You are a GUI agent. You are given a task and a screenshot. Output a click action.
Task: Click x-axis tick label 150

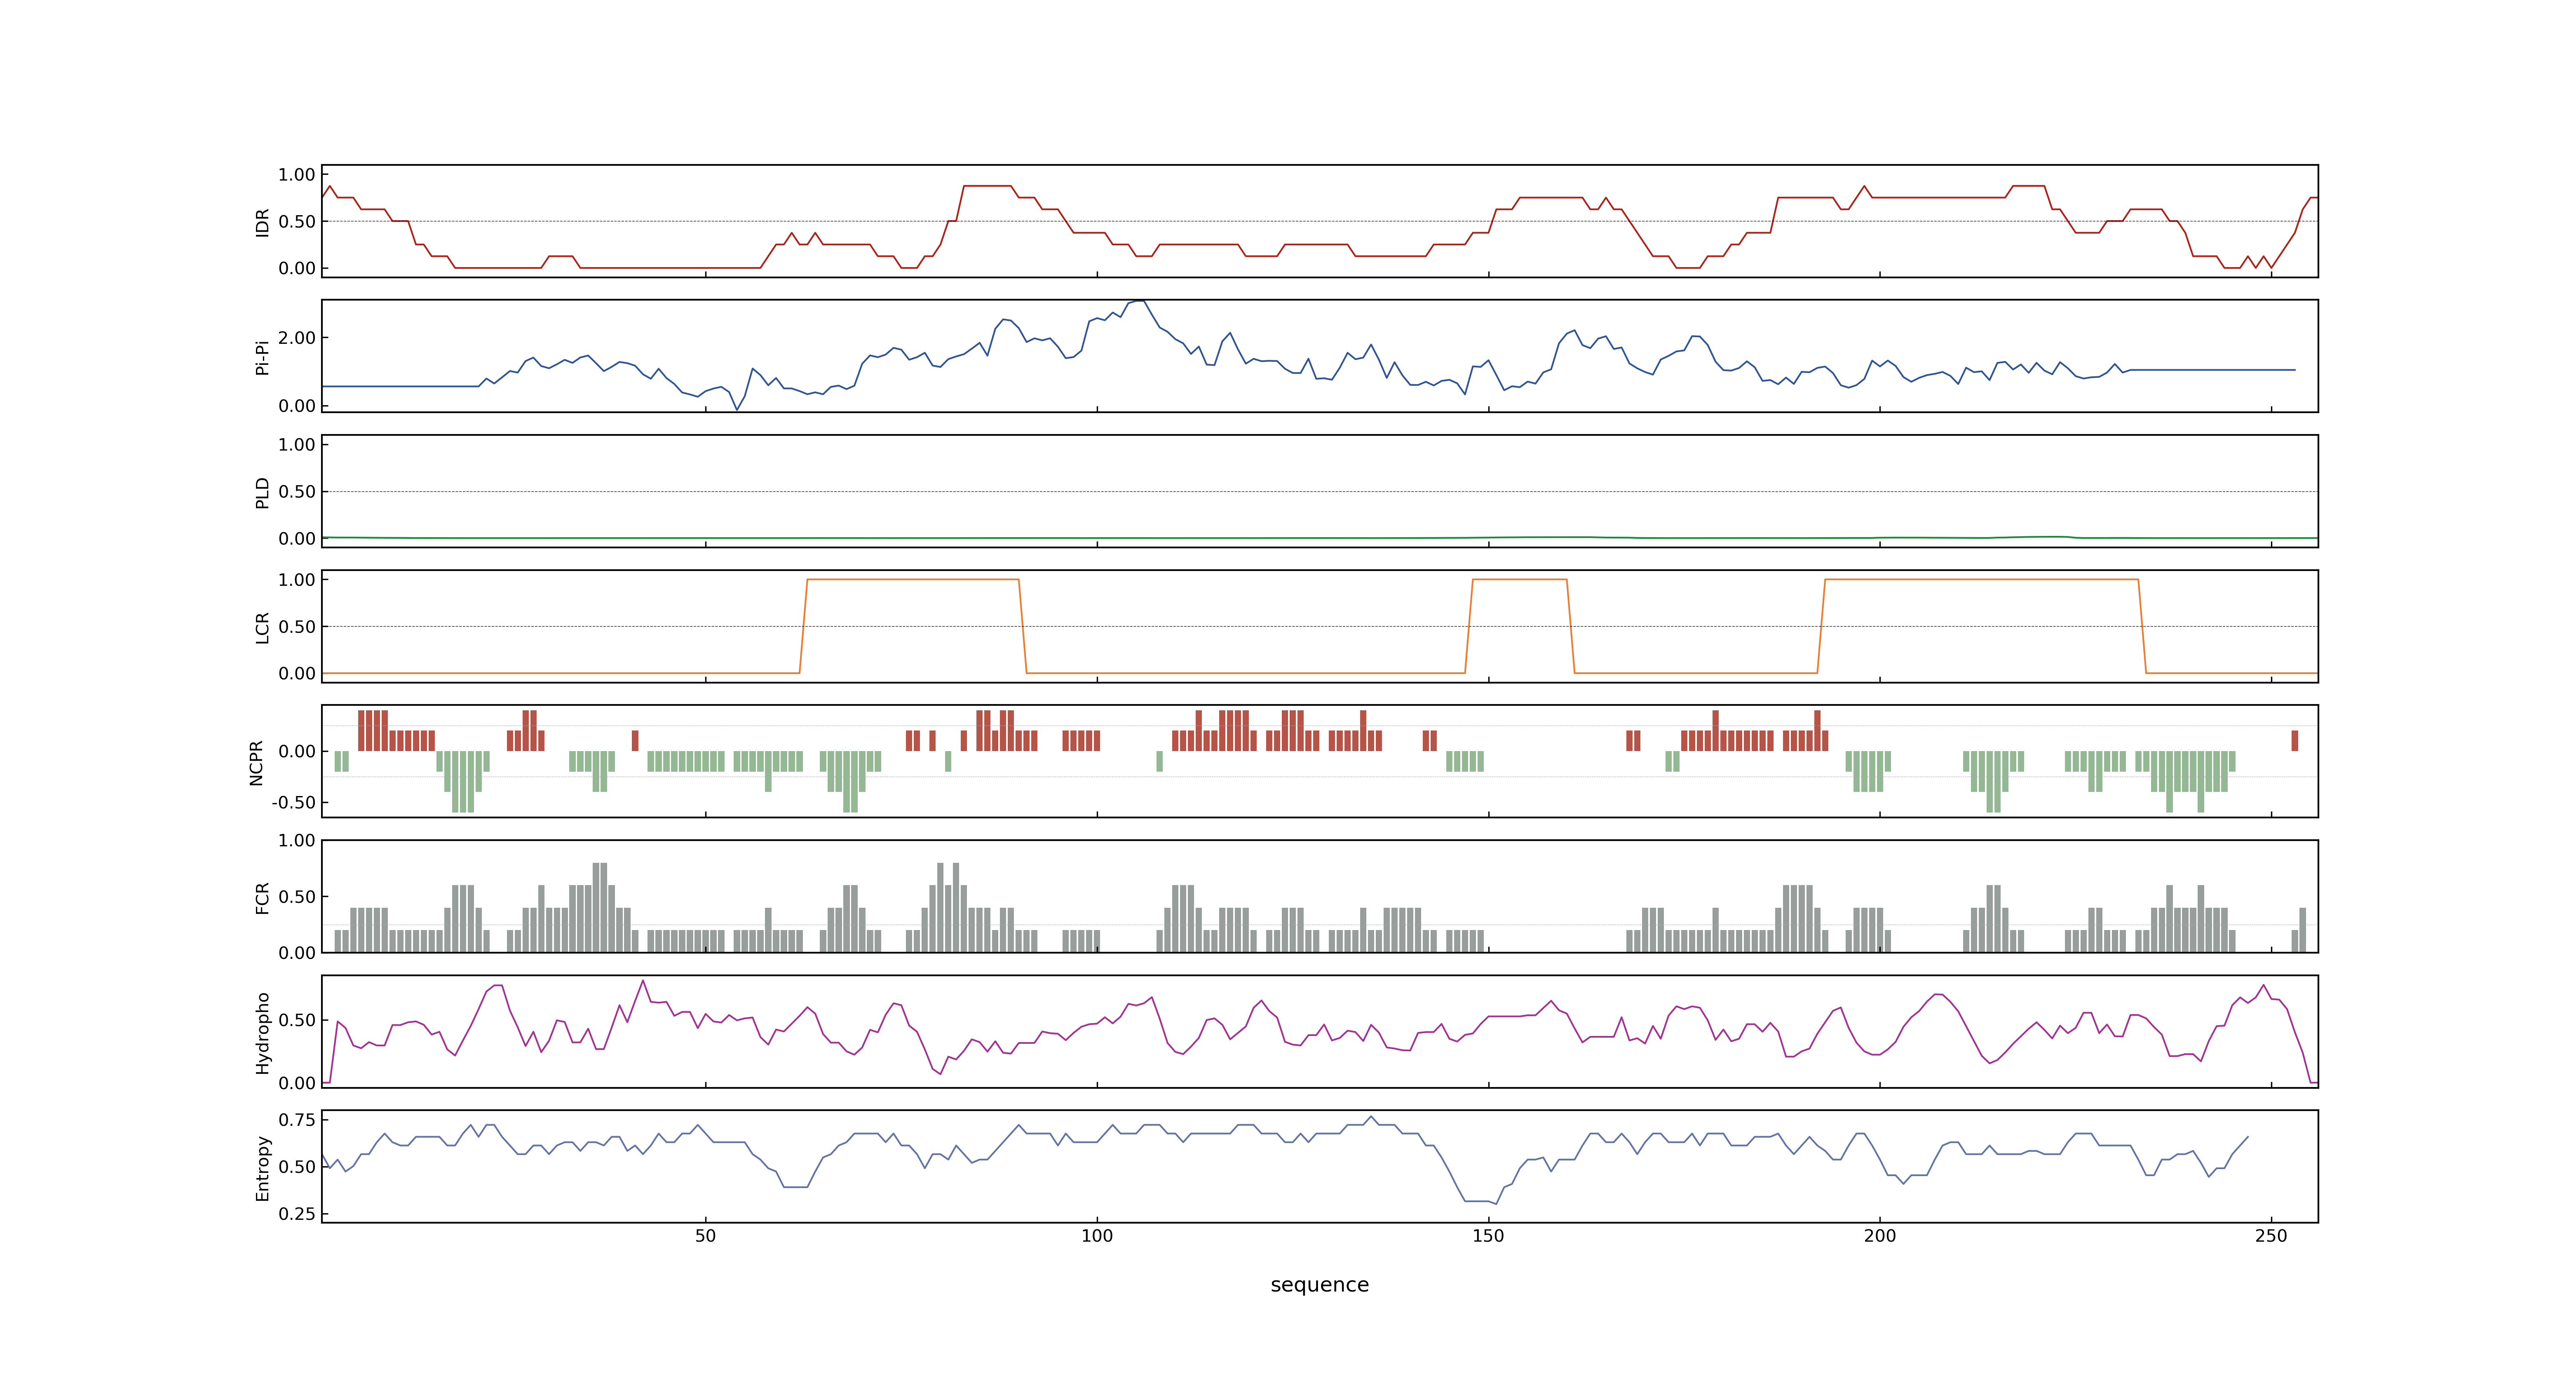[x=1488, y=1236]
